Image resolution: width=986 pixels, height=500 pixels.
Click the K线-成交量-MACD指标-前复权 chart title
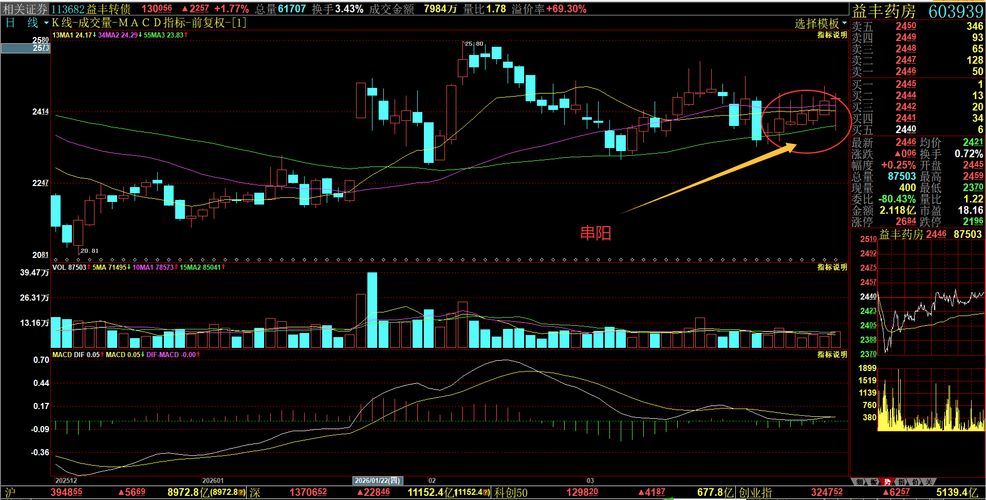[150, 23]
